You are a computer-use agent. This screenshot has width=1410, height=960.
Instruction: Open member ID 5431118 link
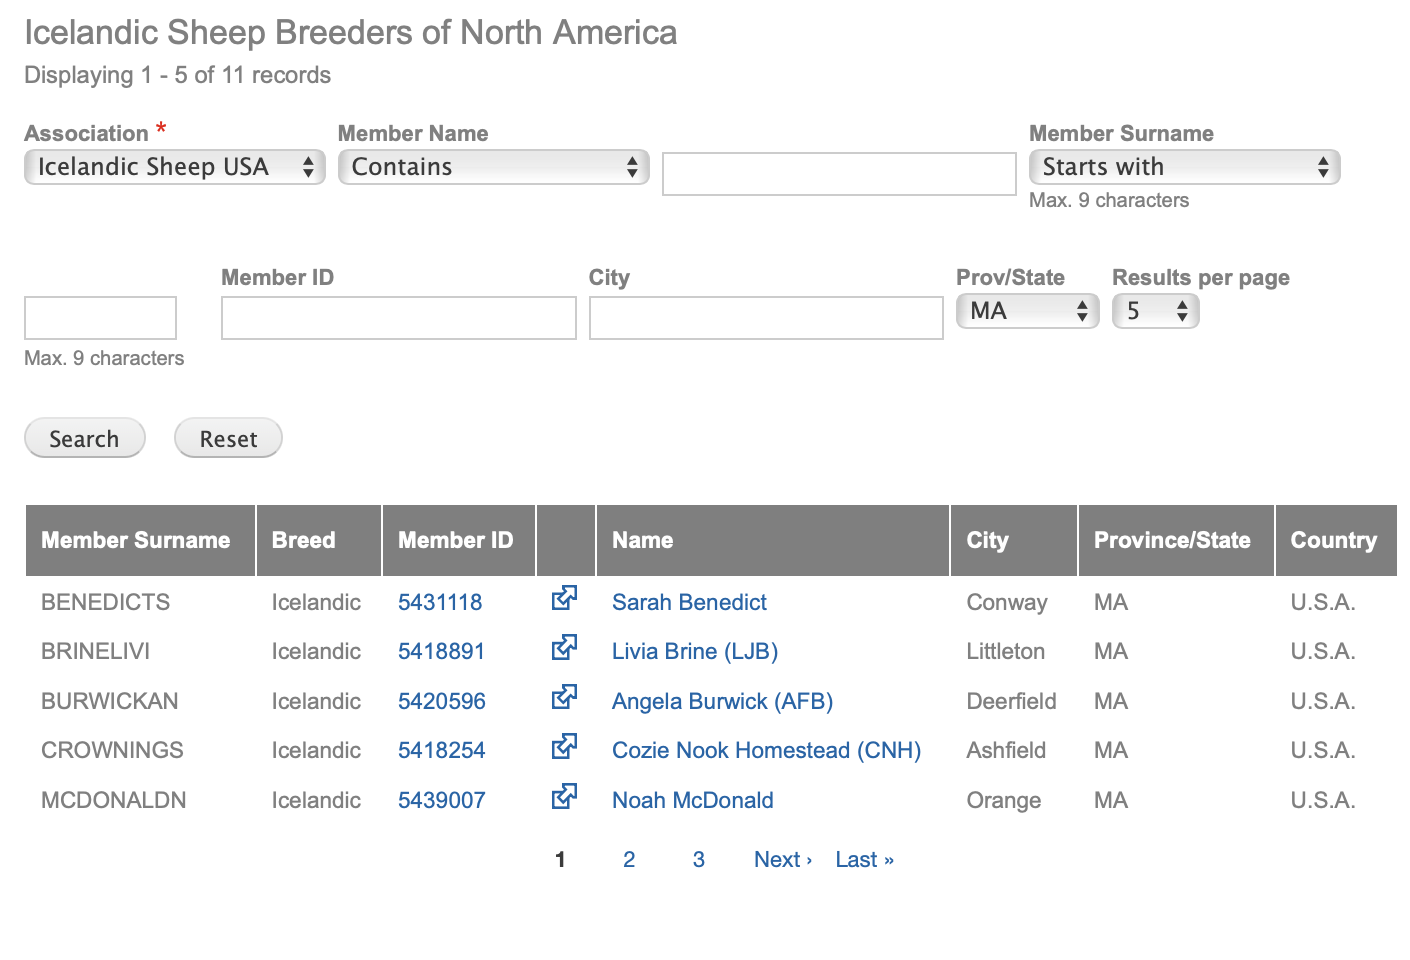pos(440,602)
